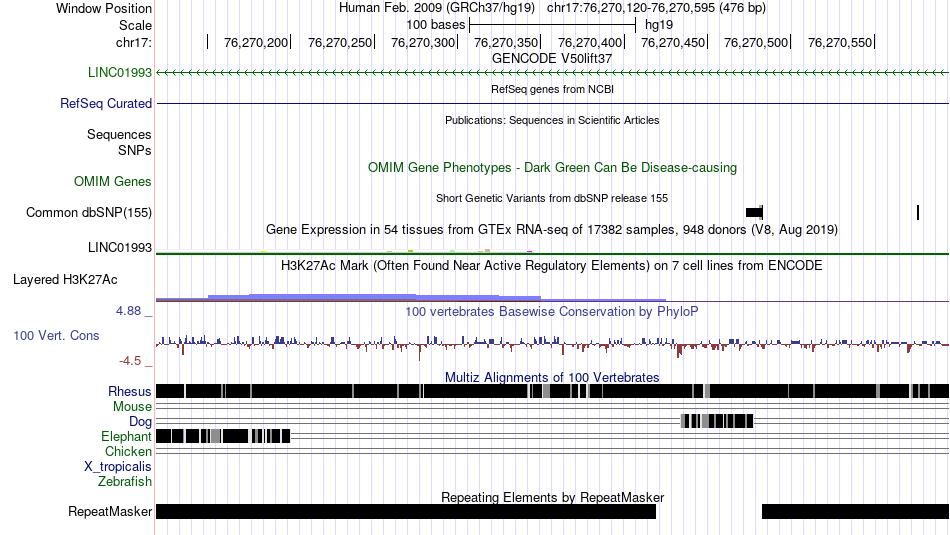The width and height of the screenshot is (950, 535).
Task: Click the RepeatMasker track label
Action: [110, 512]
